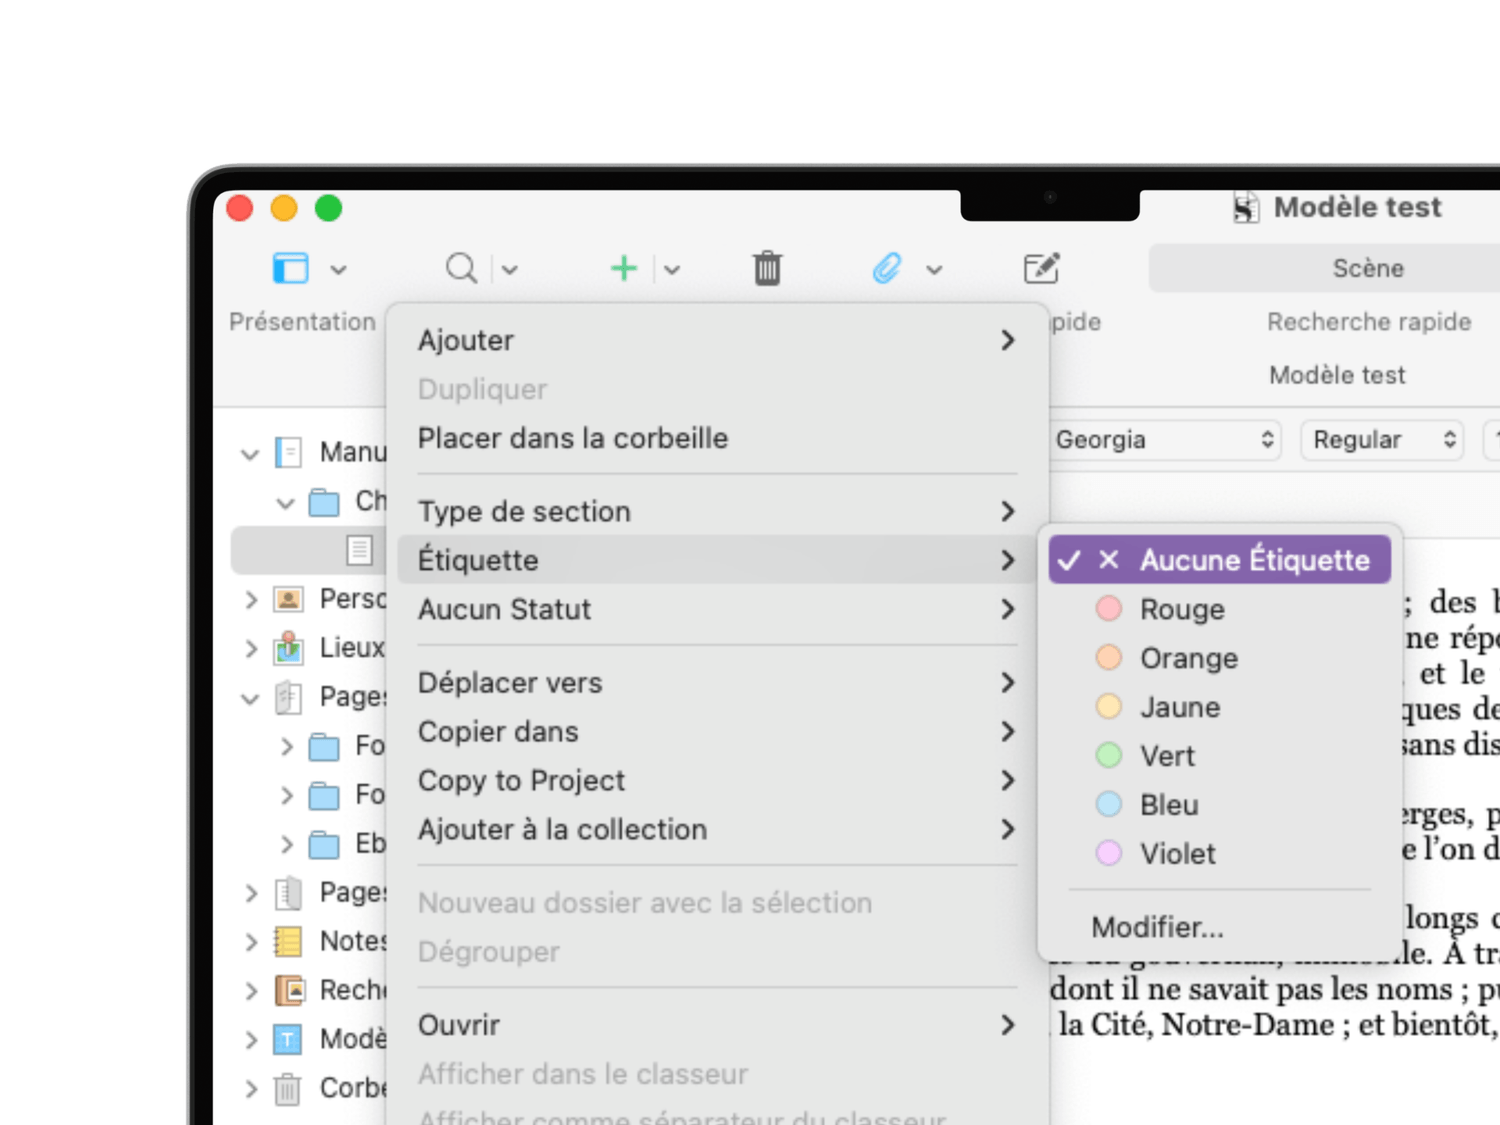Viewport: 1500px width, 1125px height.
Task: Choose the Rouge label
Action: pos(1181,609)
